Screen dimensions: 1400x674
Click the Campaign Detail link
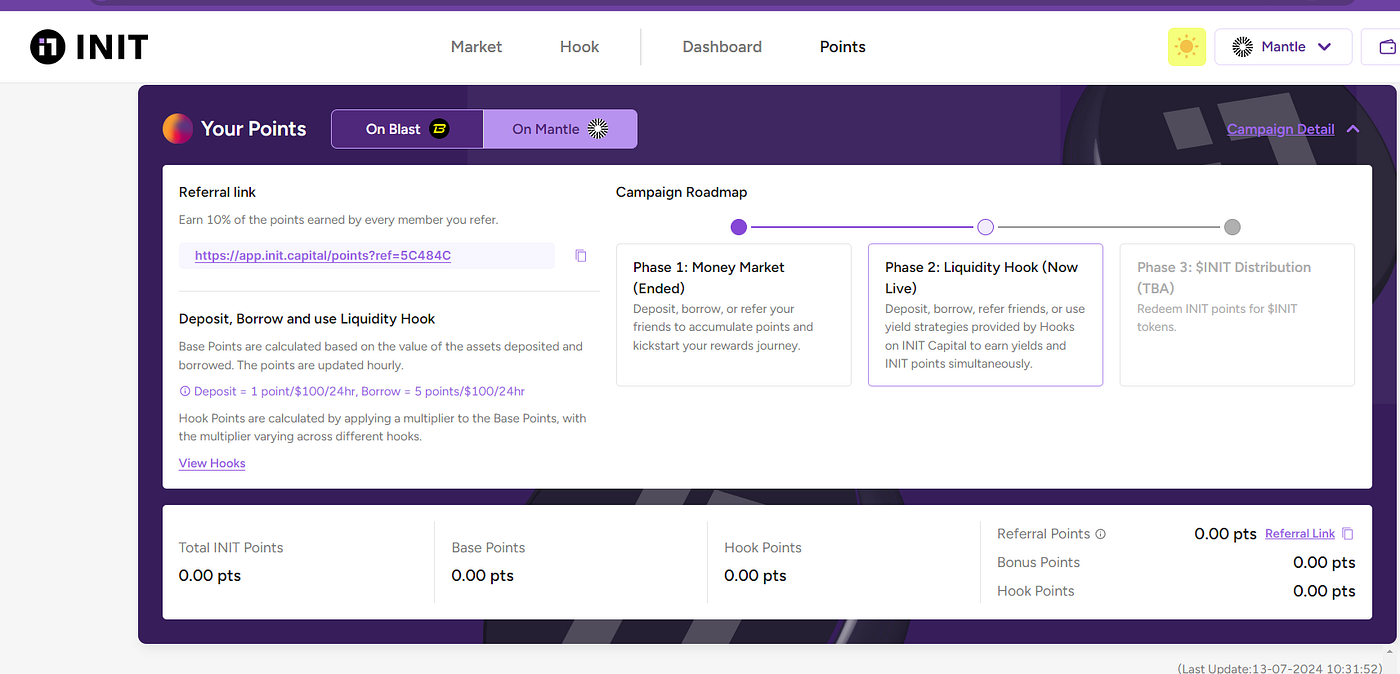1280,129
